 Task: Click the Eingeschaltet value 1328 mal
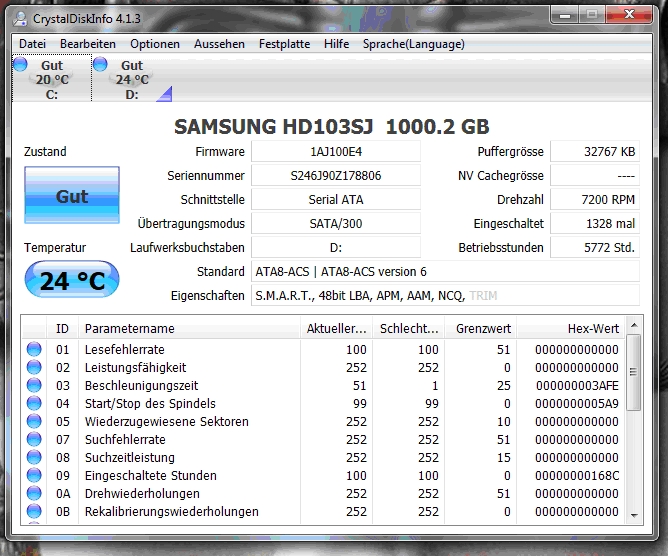coord(595,223)
